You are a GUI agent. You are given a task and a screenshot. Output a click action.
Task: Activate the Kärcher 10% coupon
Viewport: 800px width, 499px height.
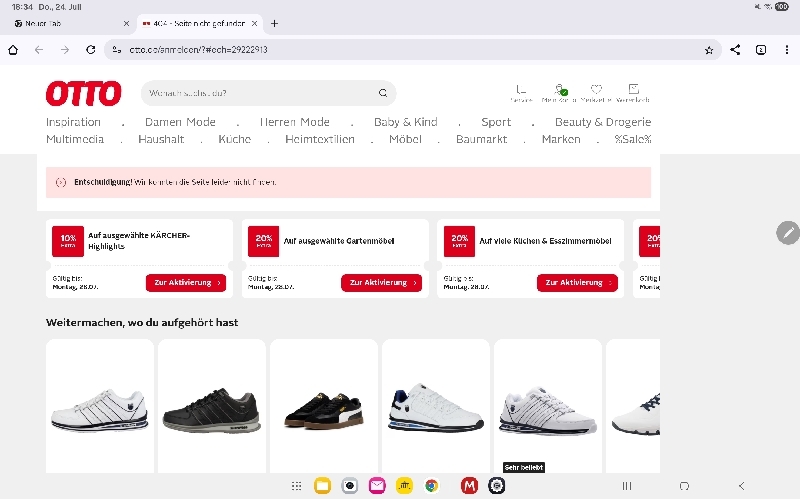(185, 283)
